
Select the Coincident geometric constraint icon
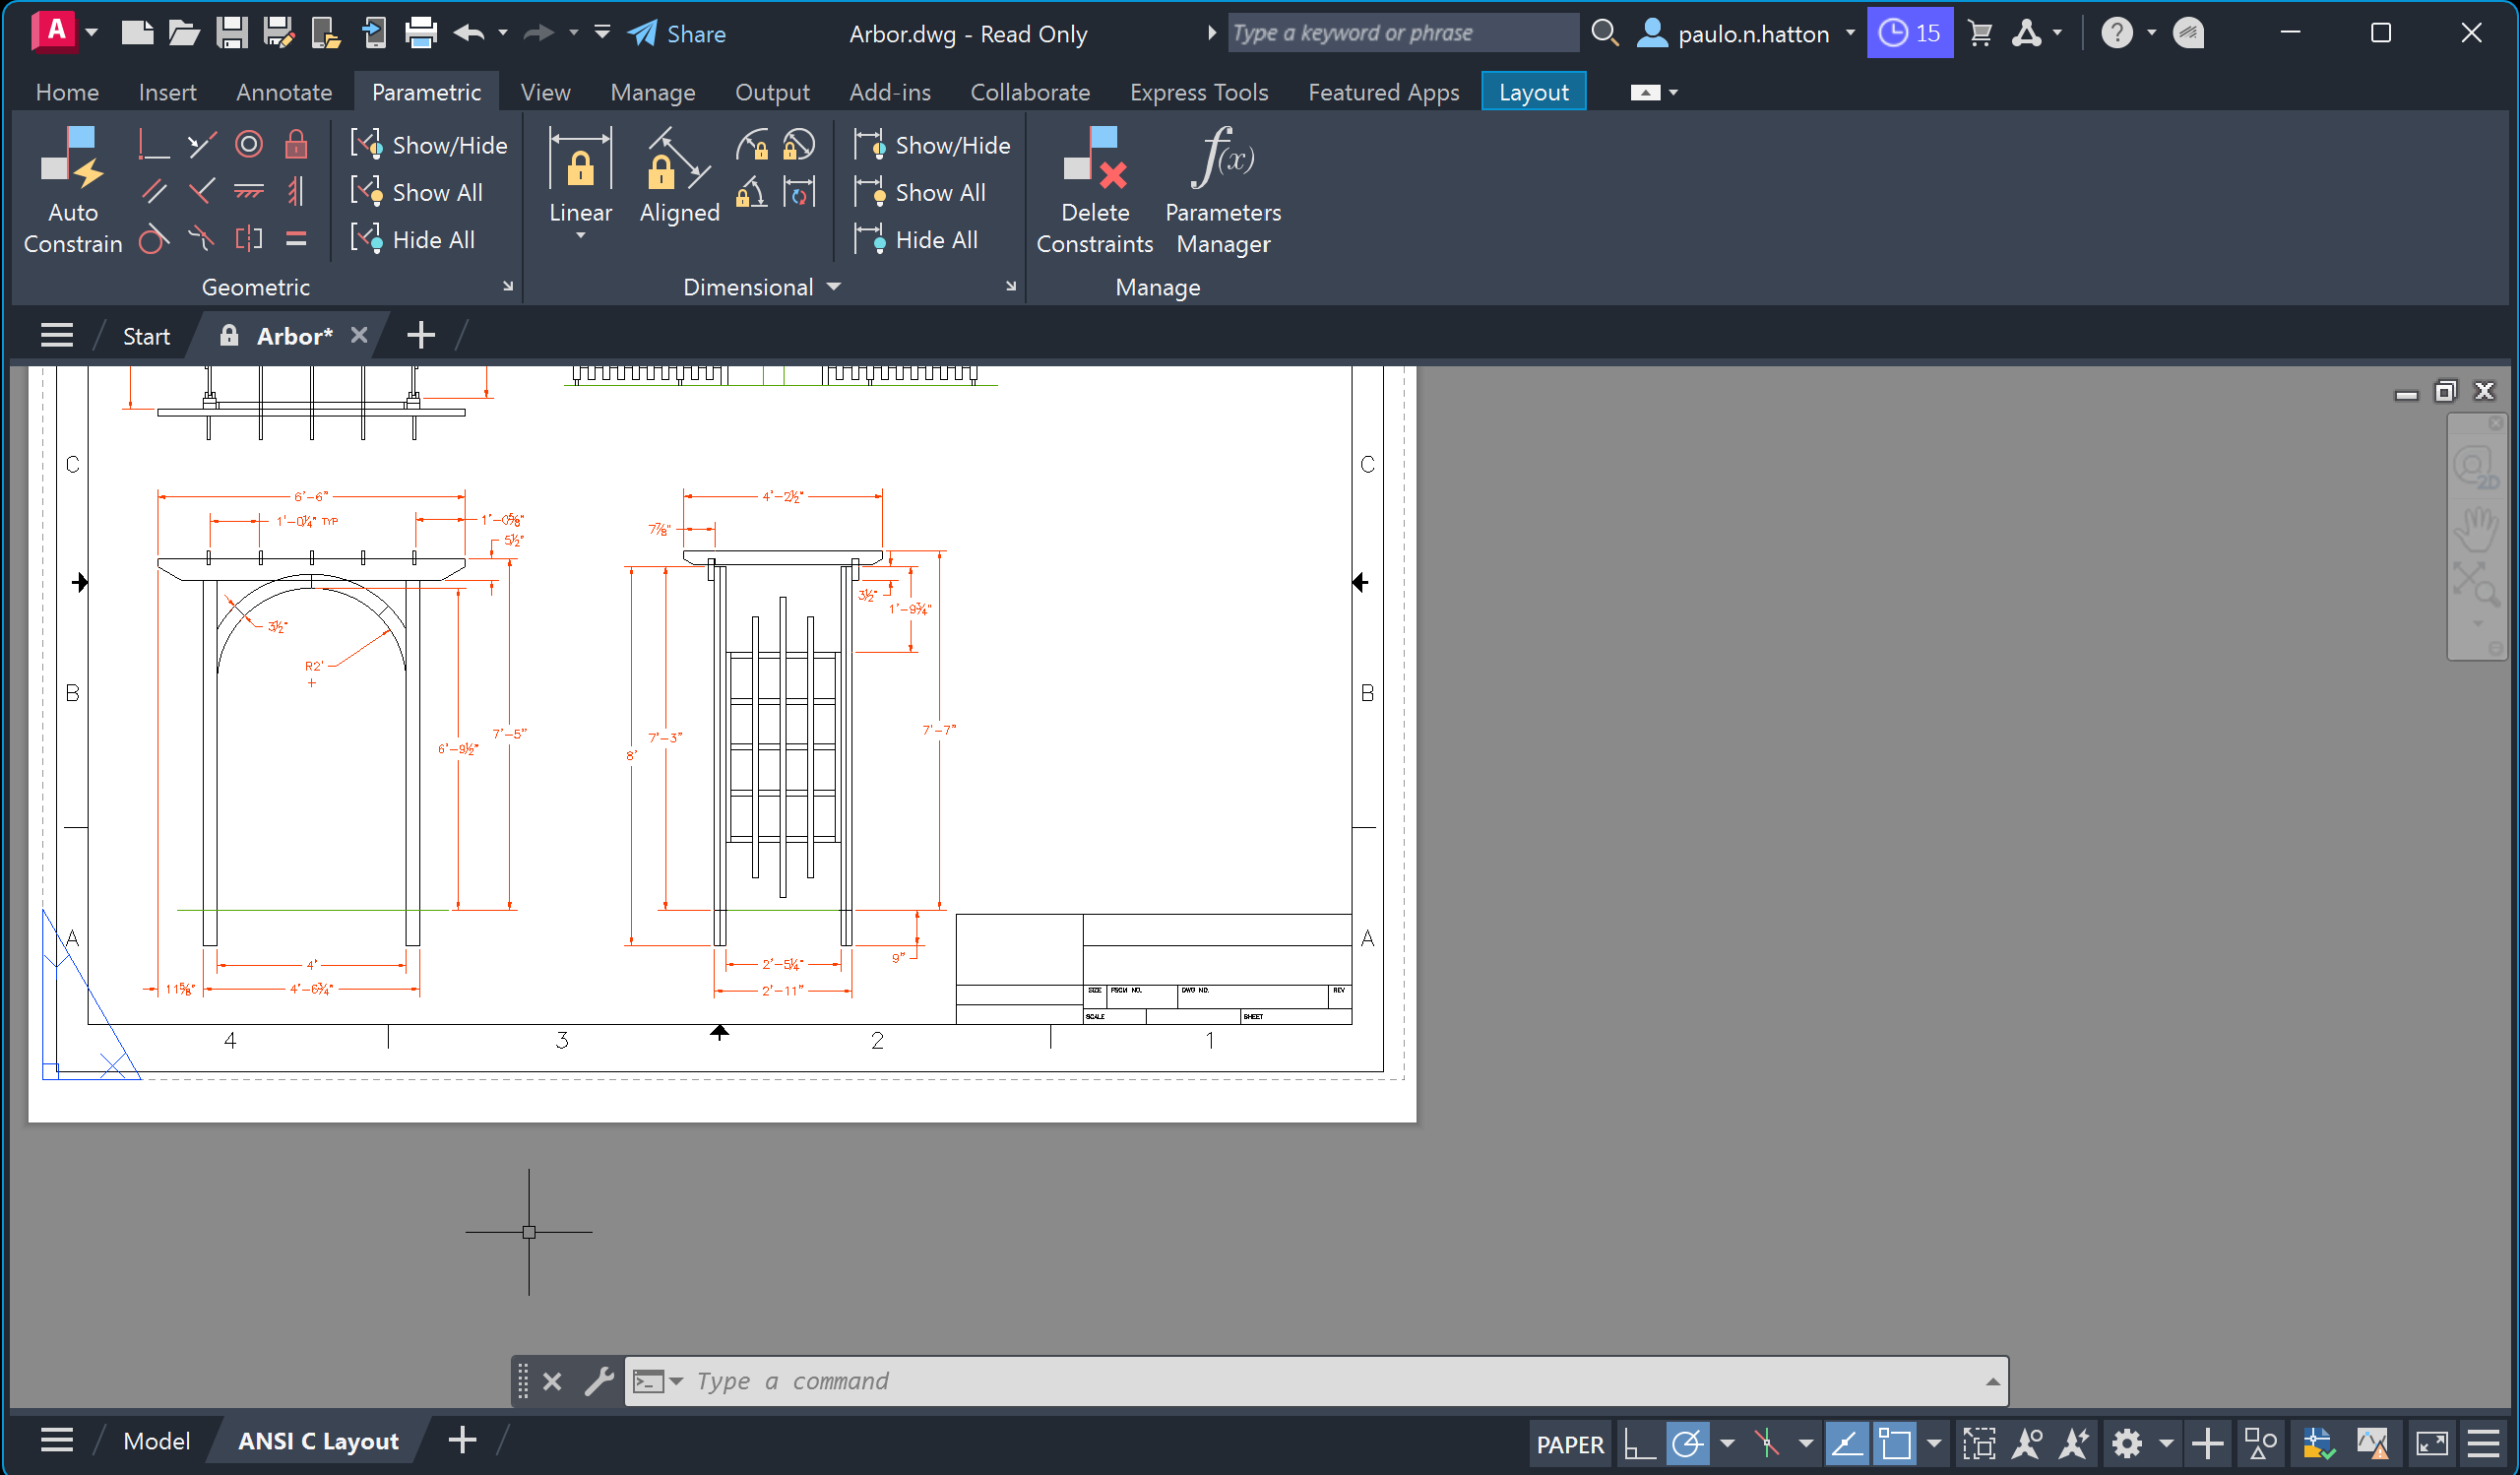153,145
